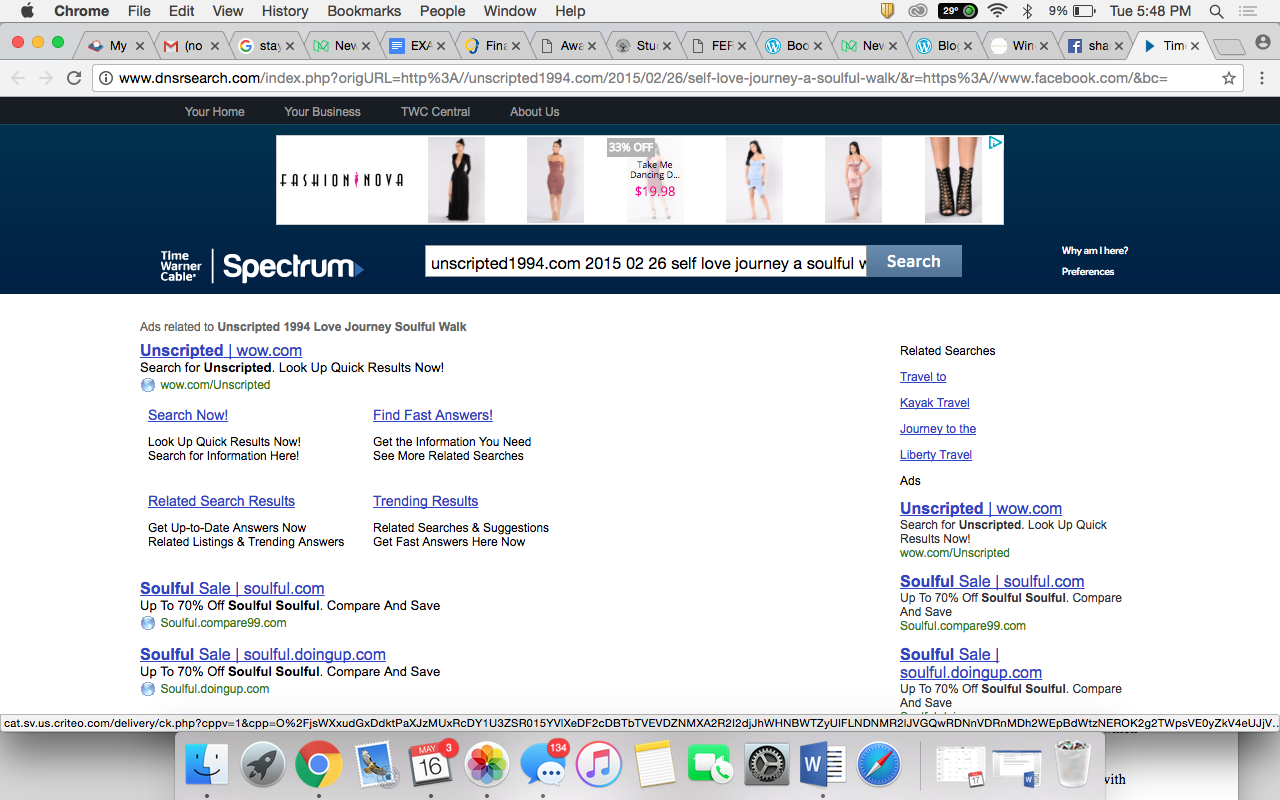
Task: Open Microsoft Word from the dock
Action: click(823, 766)
